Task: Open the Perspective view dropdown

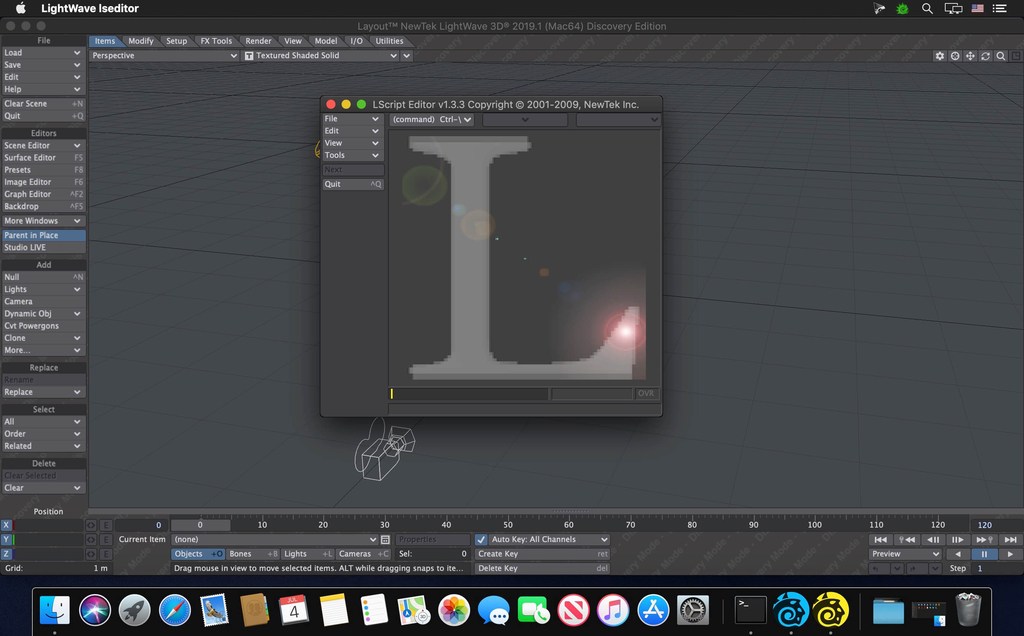Action: pos(163,55)
